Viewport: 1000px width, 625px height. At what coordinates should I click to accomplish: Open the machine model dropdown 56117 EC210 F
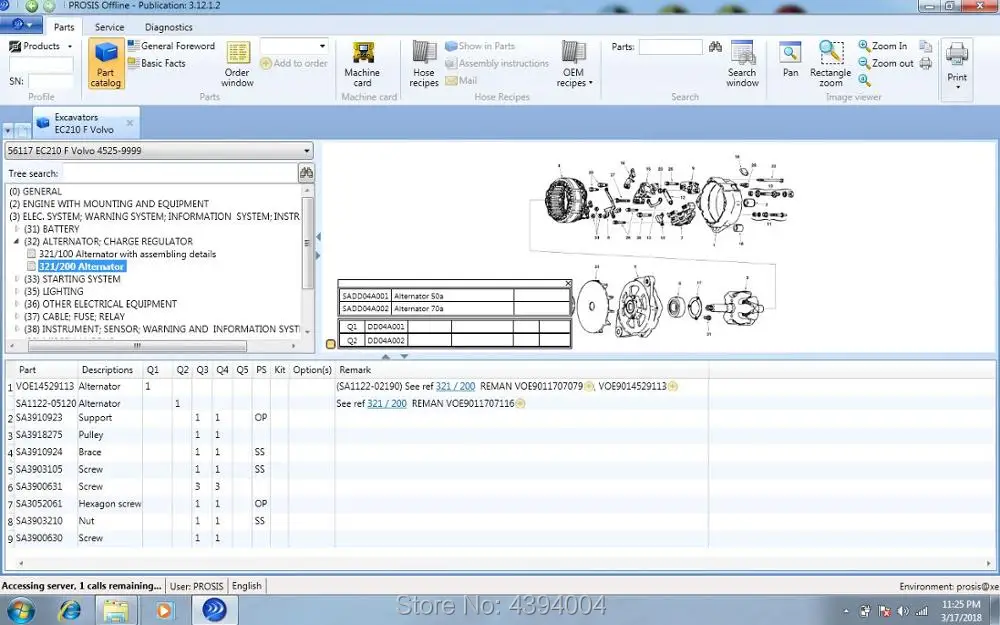159,151
